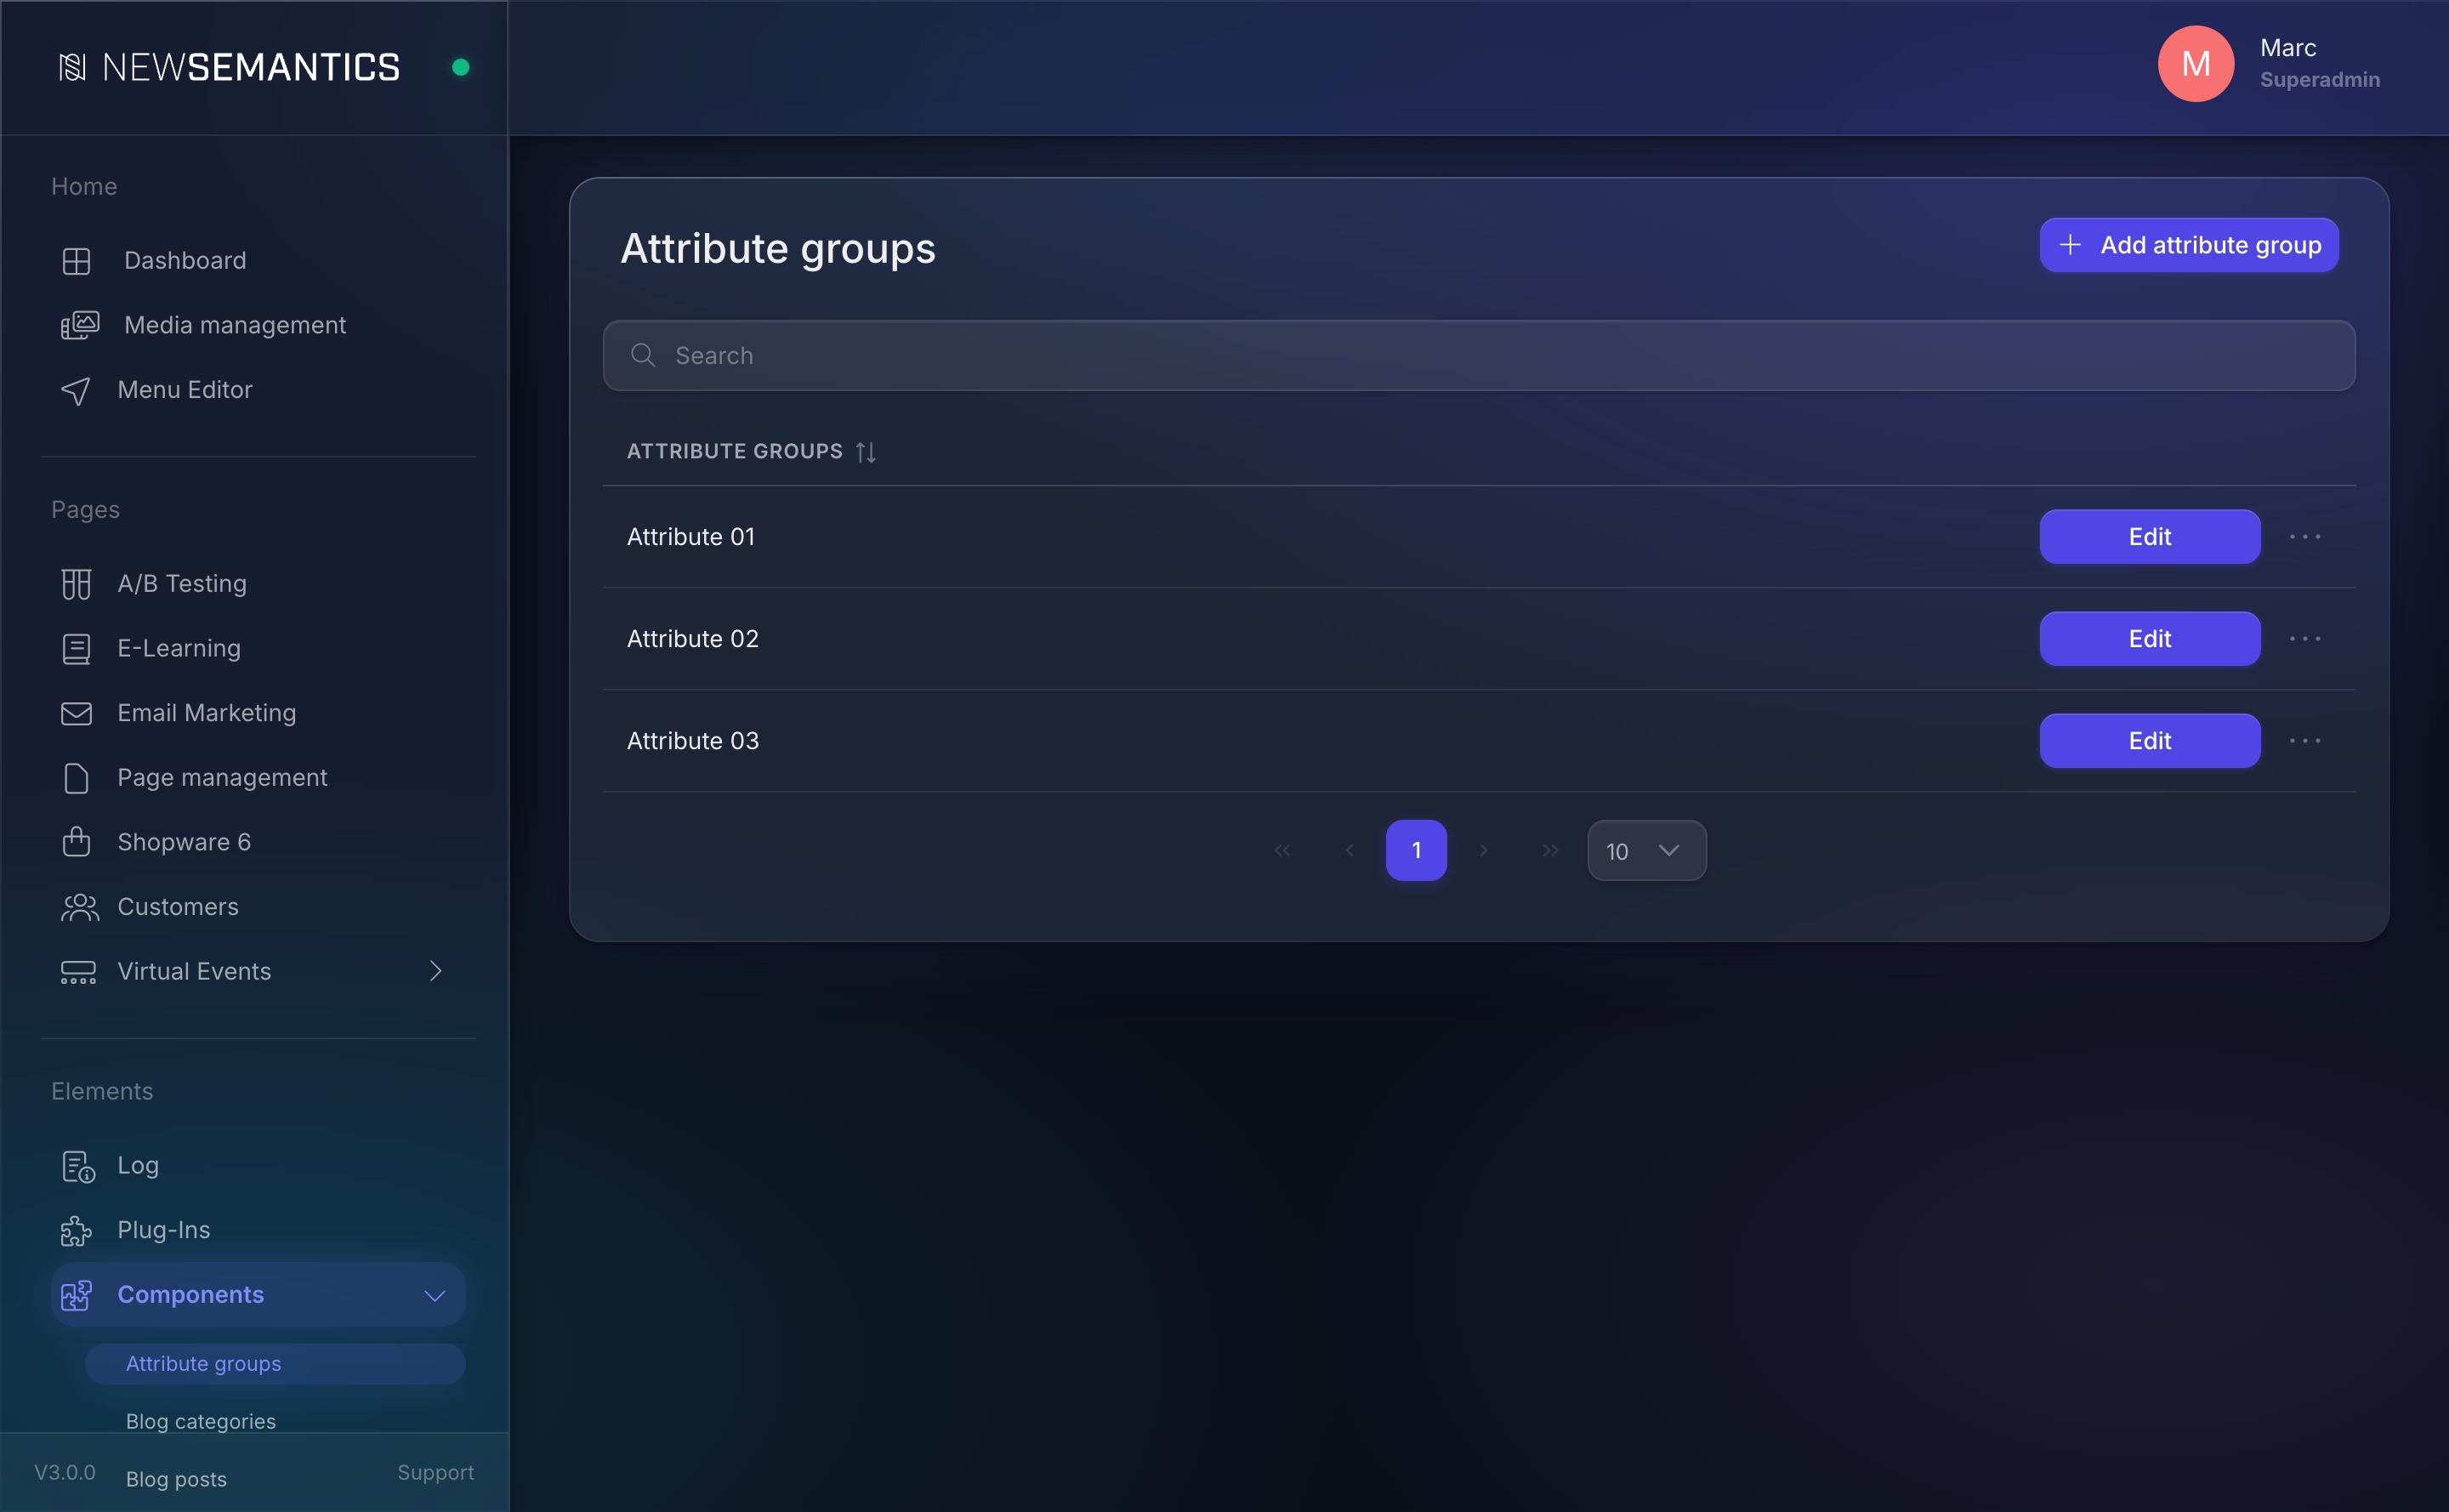The width and height of the screenshot is (2449, 1512).
Task: Click the Email Marketing envelope icon
Action: [76, 713]
